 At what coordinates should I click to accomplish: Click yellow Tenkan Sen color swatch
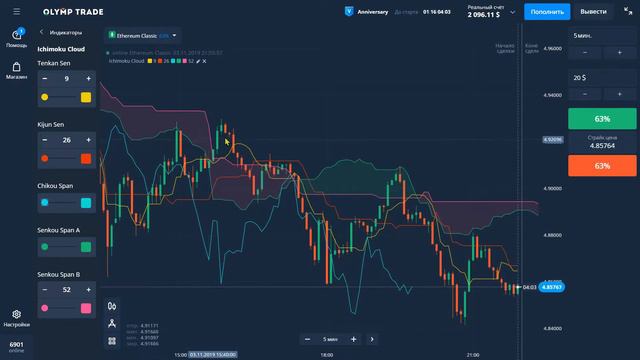pyautogui.click(x=86, y=97)
